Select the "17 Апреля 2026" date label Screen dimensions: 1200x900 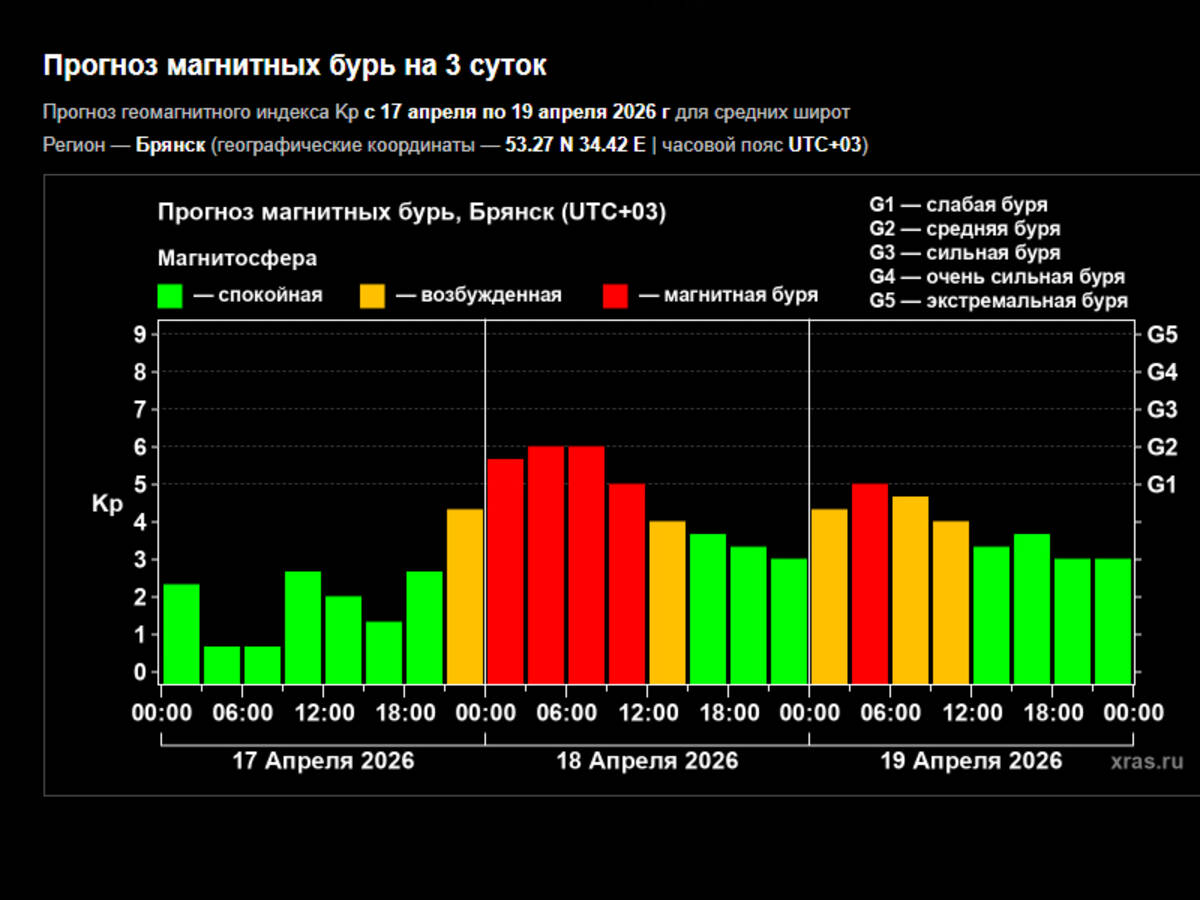tap(323, 761)
